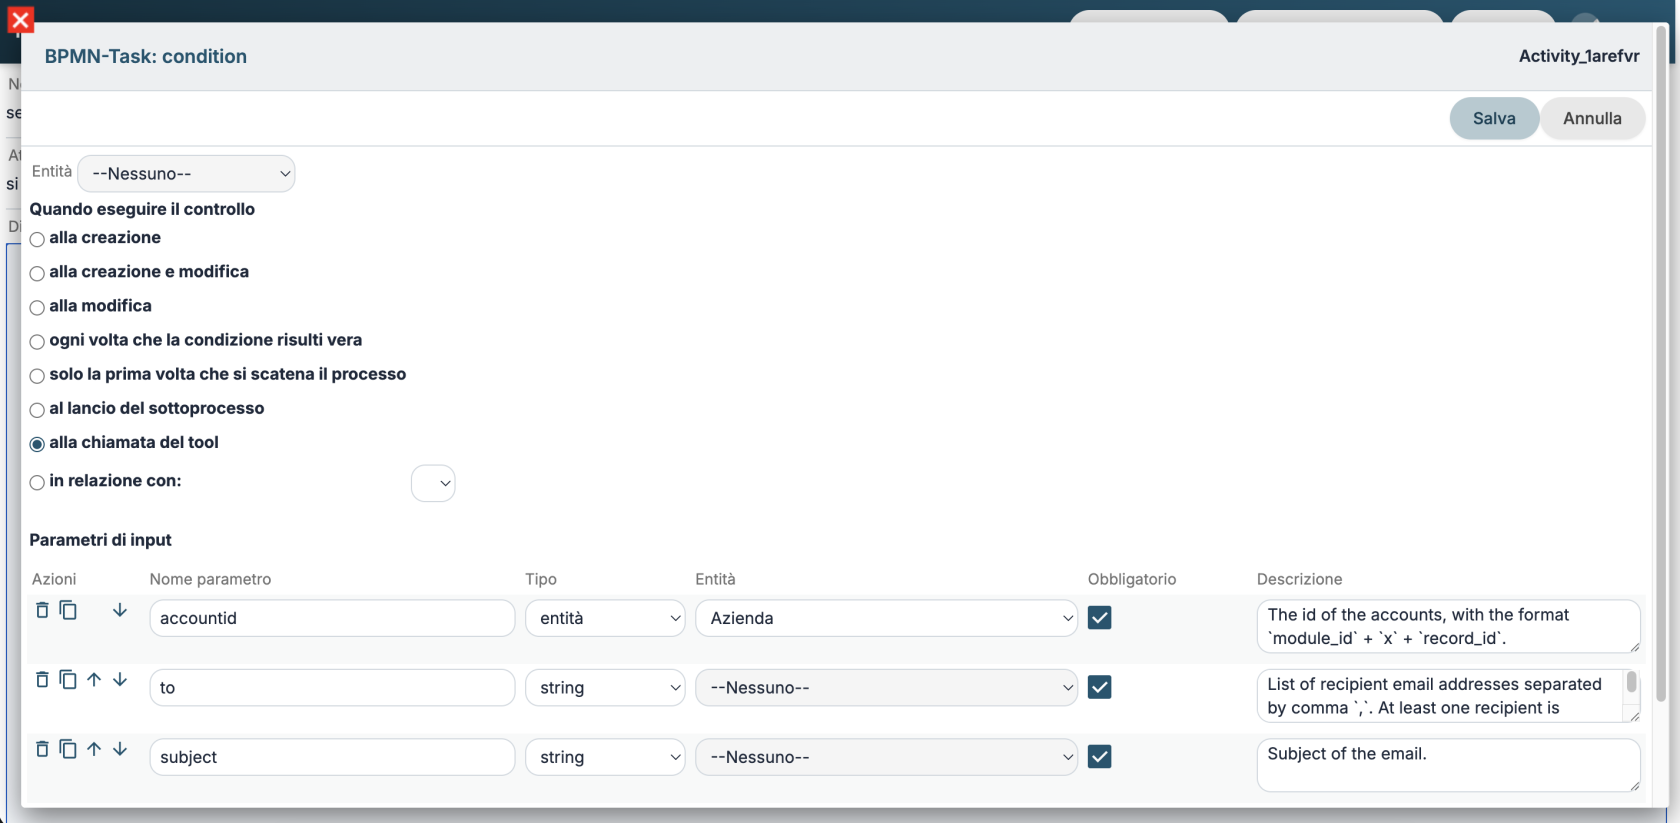Duplicate the subject parameter row

coord(68,749)
